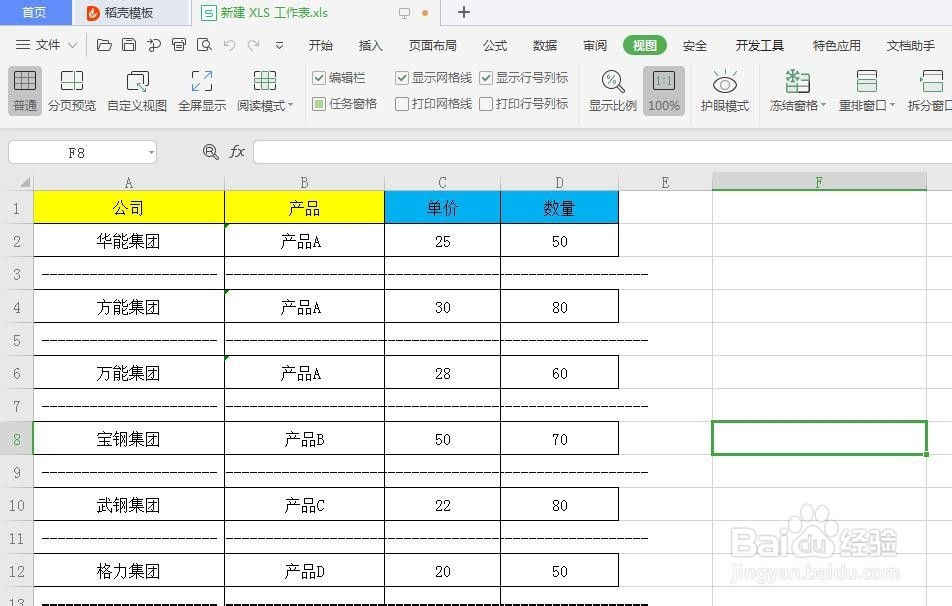Enable Eye Protection mode (护眼模式)
Viewport: 952px width, 606px height.
pyautogui.click(x=724, y=90)
